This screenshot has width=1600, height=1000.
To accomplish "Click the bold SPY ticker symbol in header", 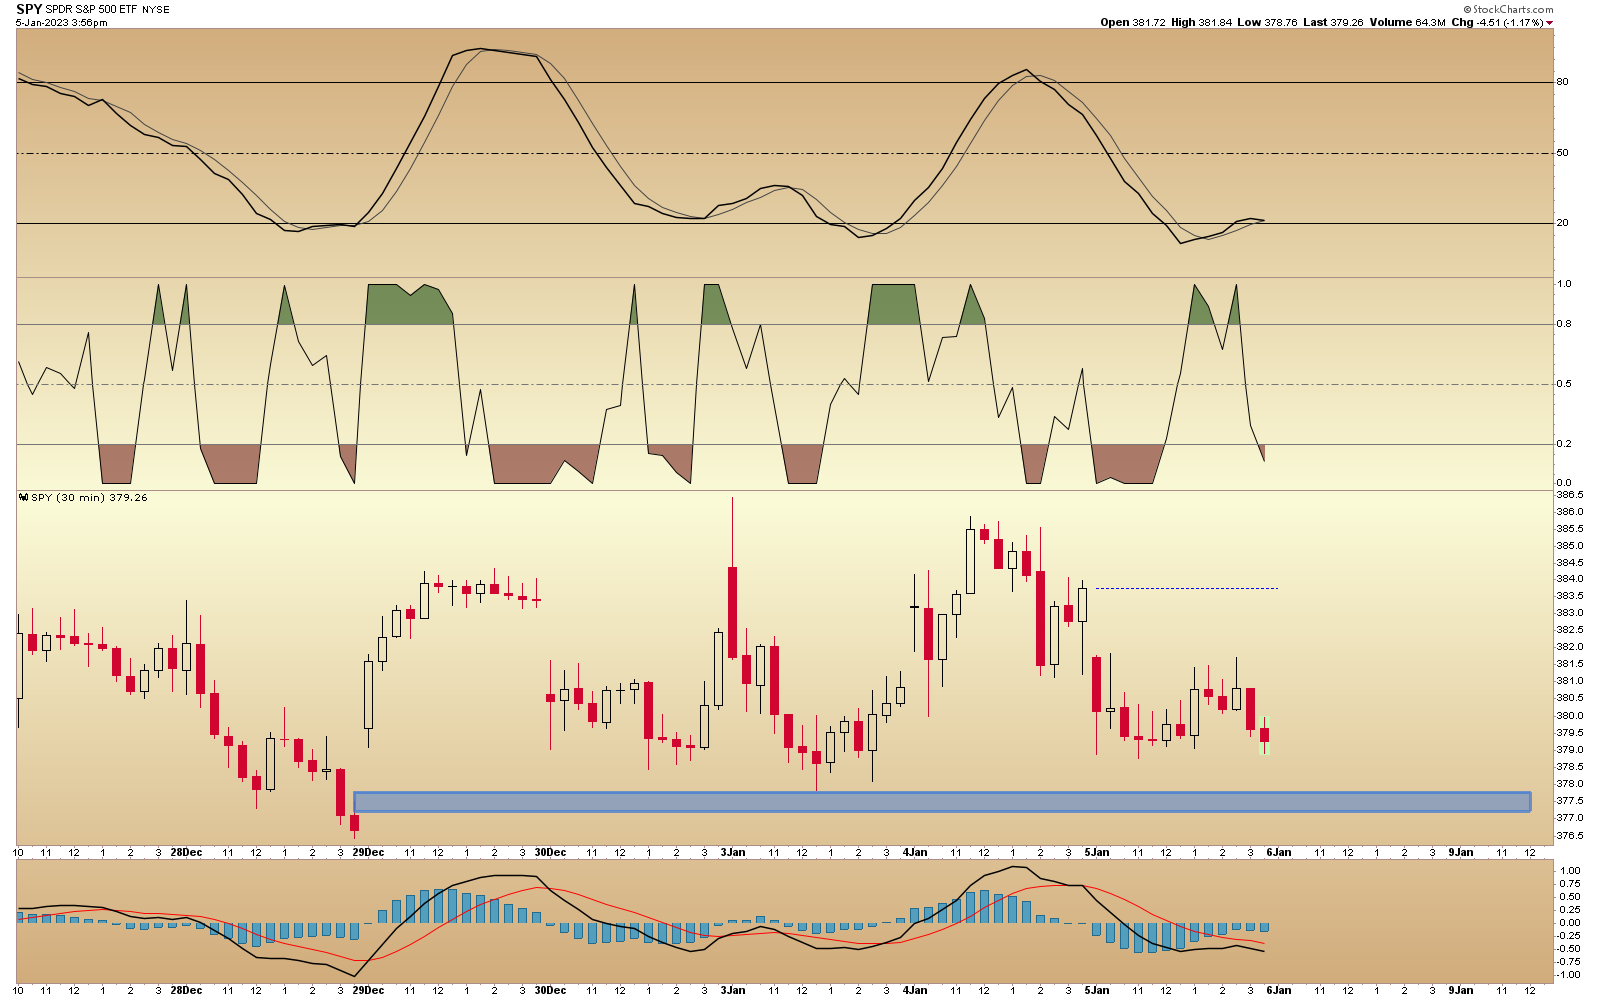I will 29,9.
